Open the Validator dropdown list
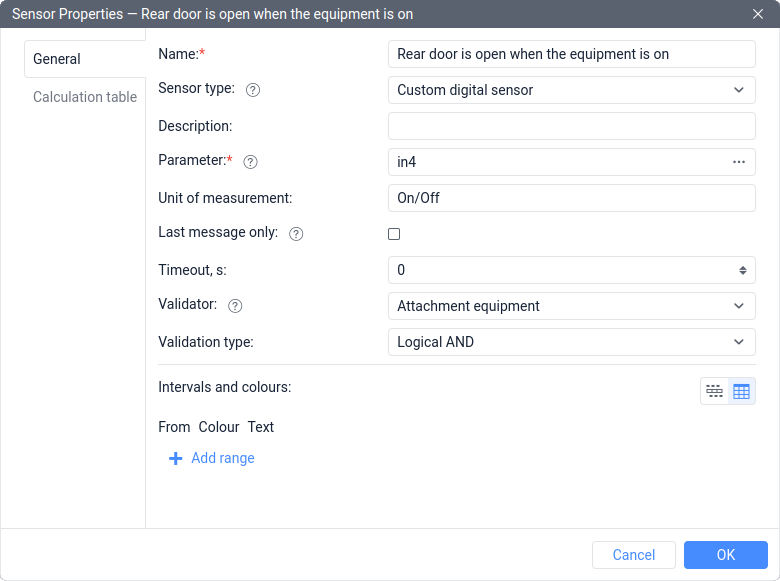This screenshot has width=780, height=581. [x=571, y=306]
